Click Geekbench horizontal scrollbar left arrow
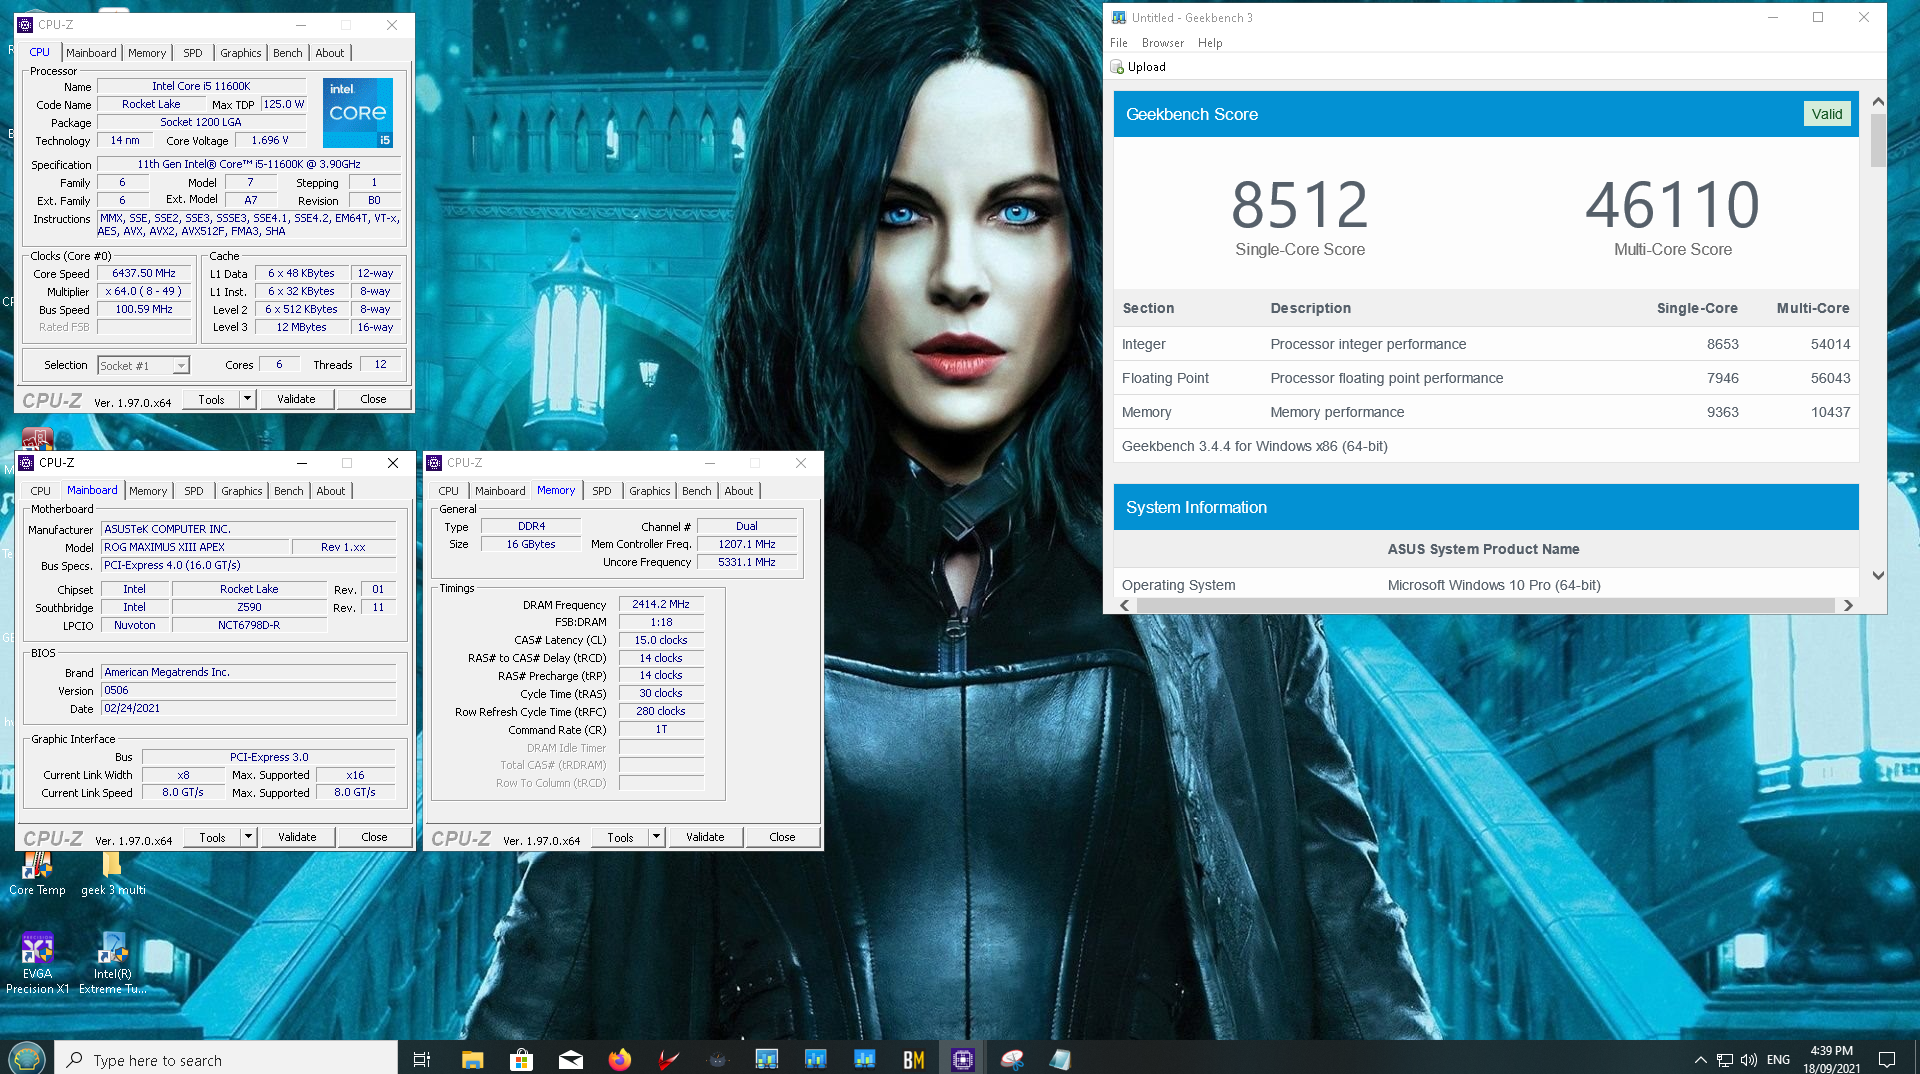1920x1074 pixels. pyautogui.click(x=1125, y=605)
